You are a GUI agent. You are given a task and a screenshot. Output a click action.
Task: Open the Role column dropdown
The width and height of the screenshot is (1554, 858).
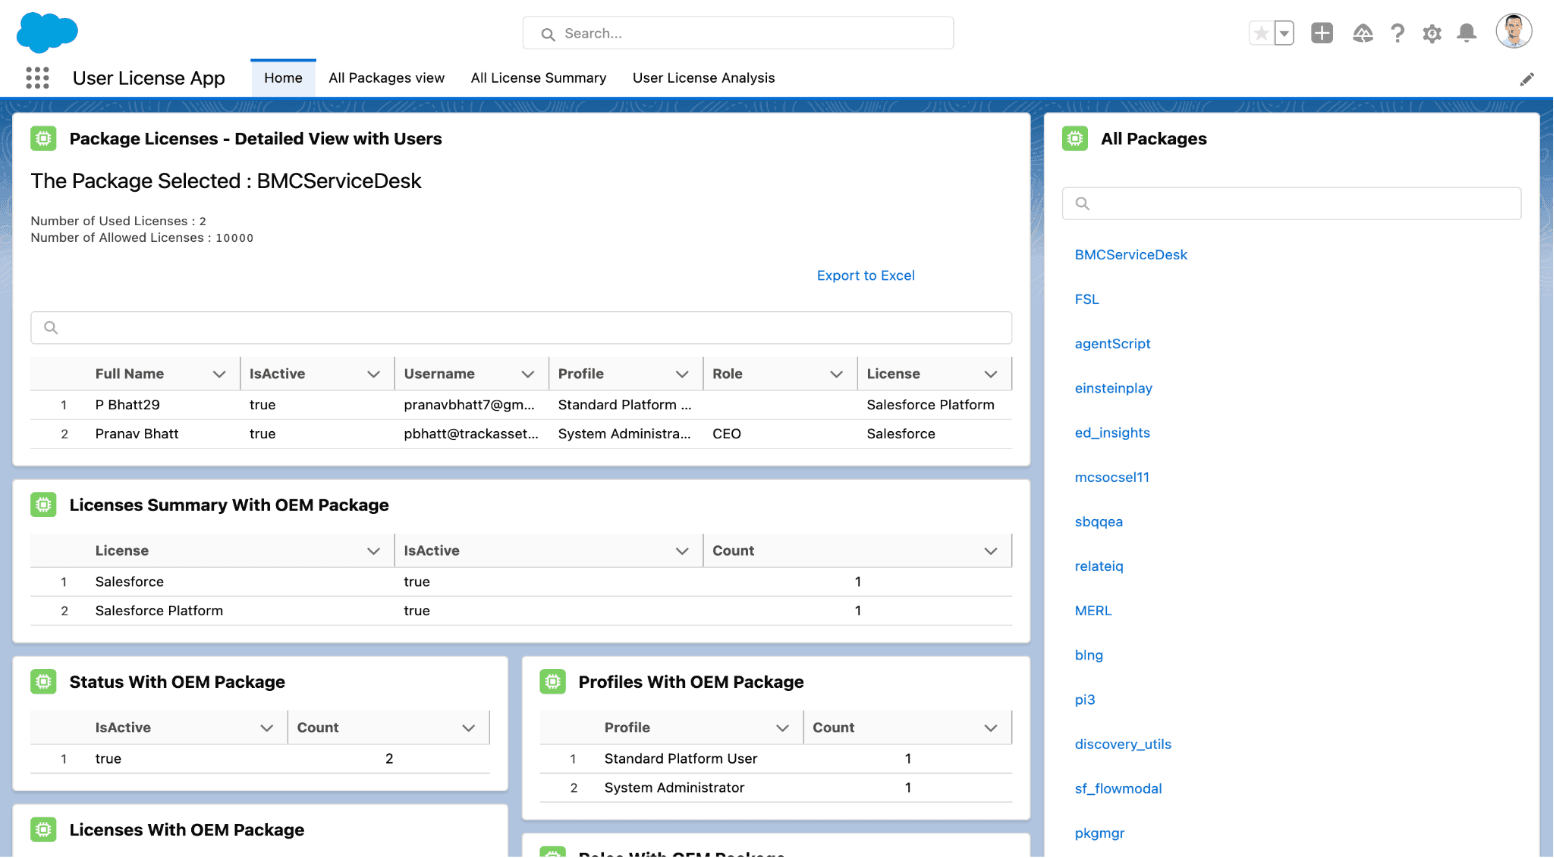(836, 374)
